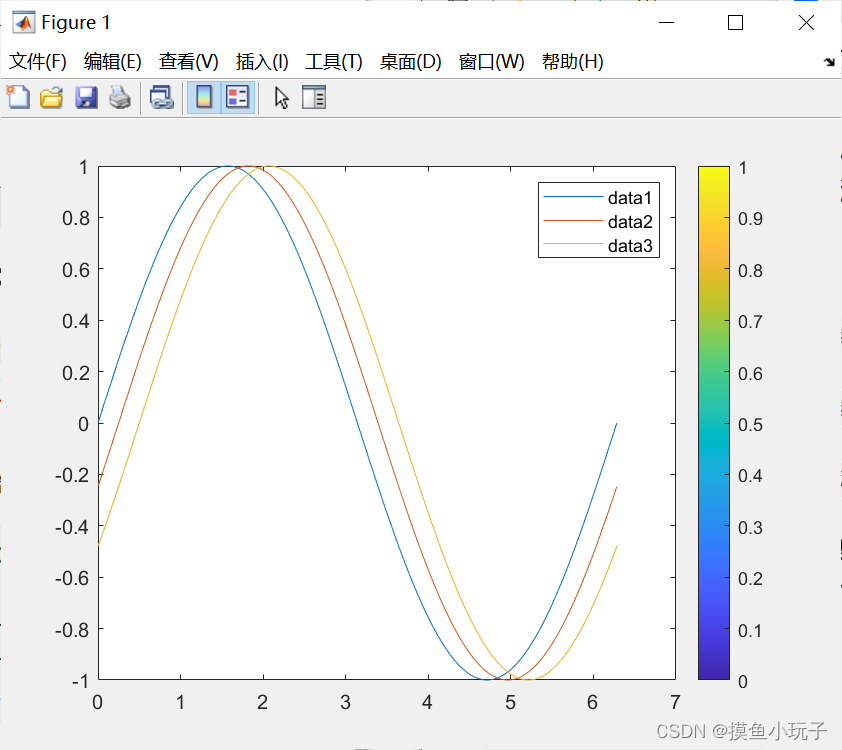Maximize the Figure 1 window
Screen dimensions: 842x750
pos(736,23)
